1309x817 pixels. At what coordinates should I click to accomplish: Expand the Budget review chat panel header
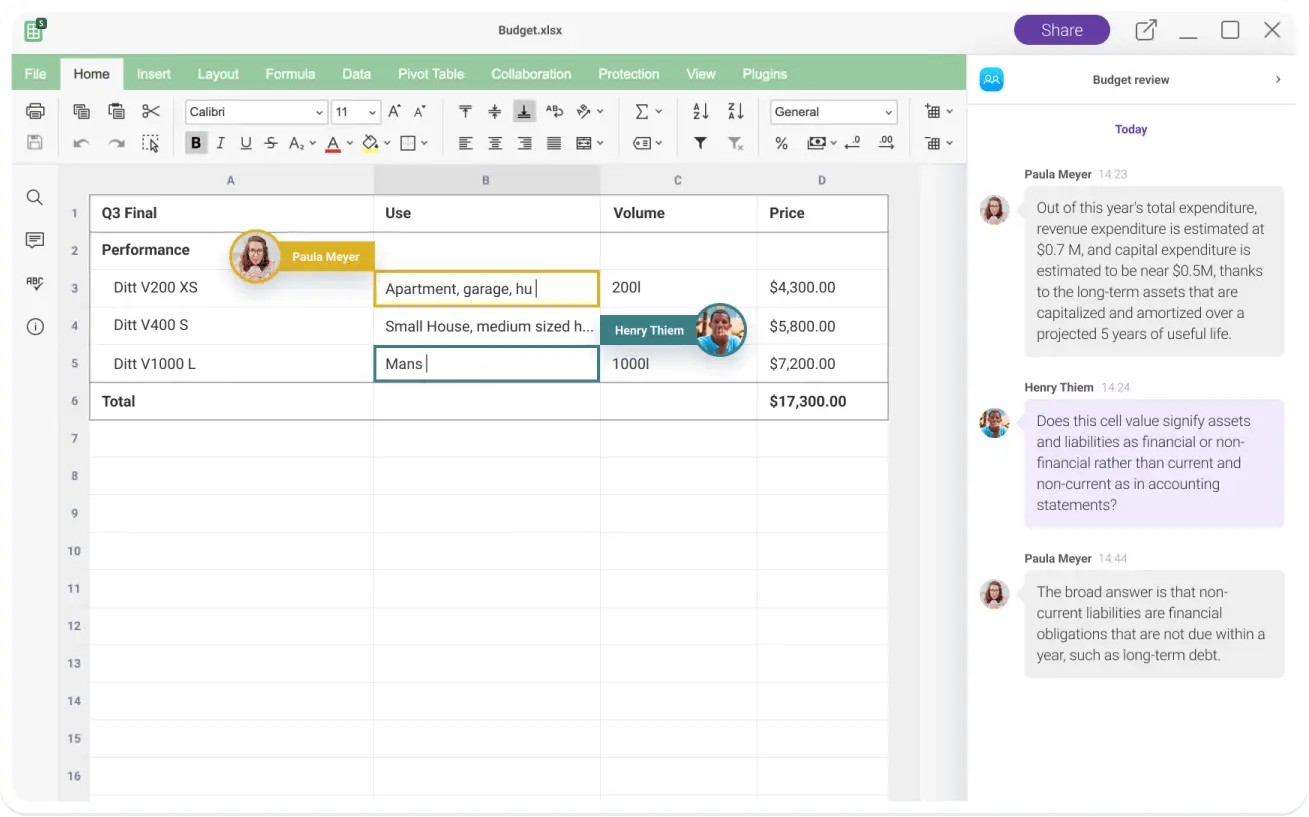(x=1277, y=79)
